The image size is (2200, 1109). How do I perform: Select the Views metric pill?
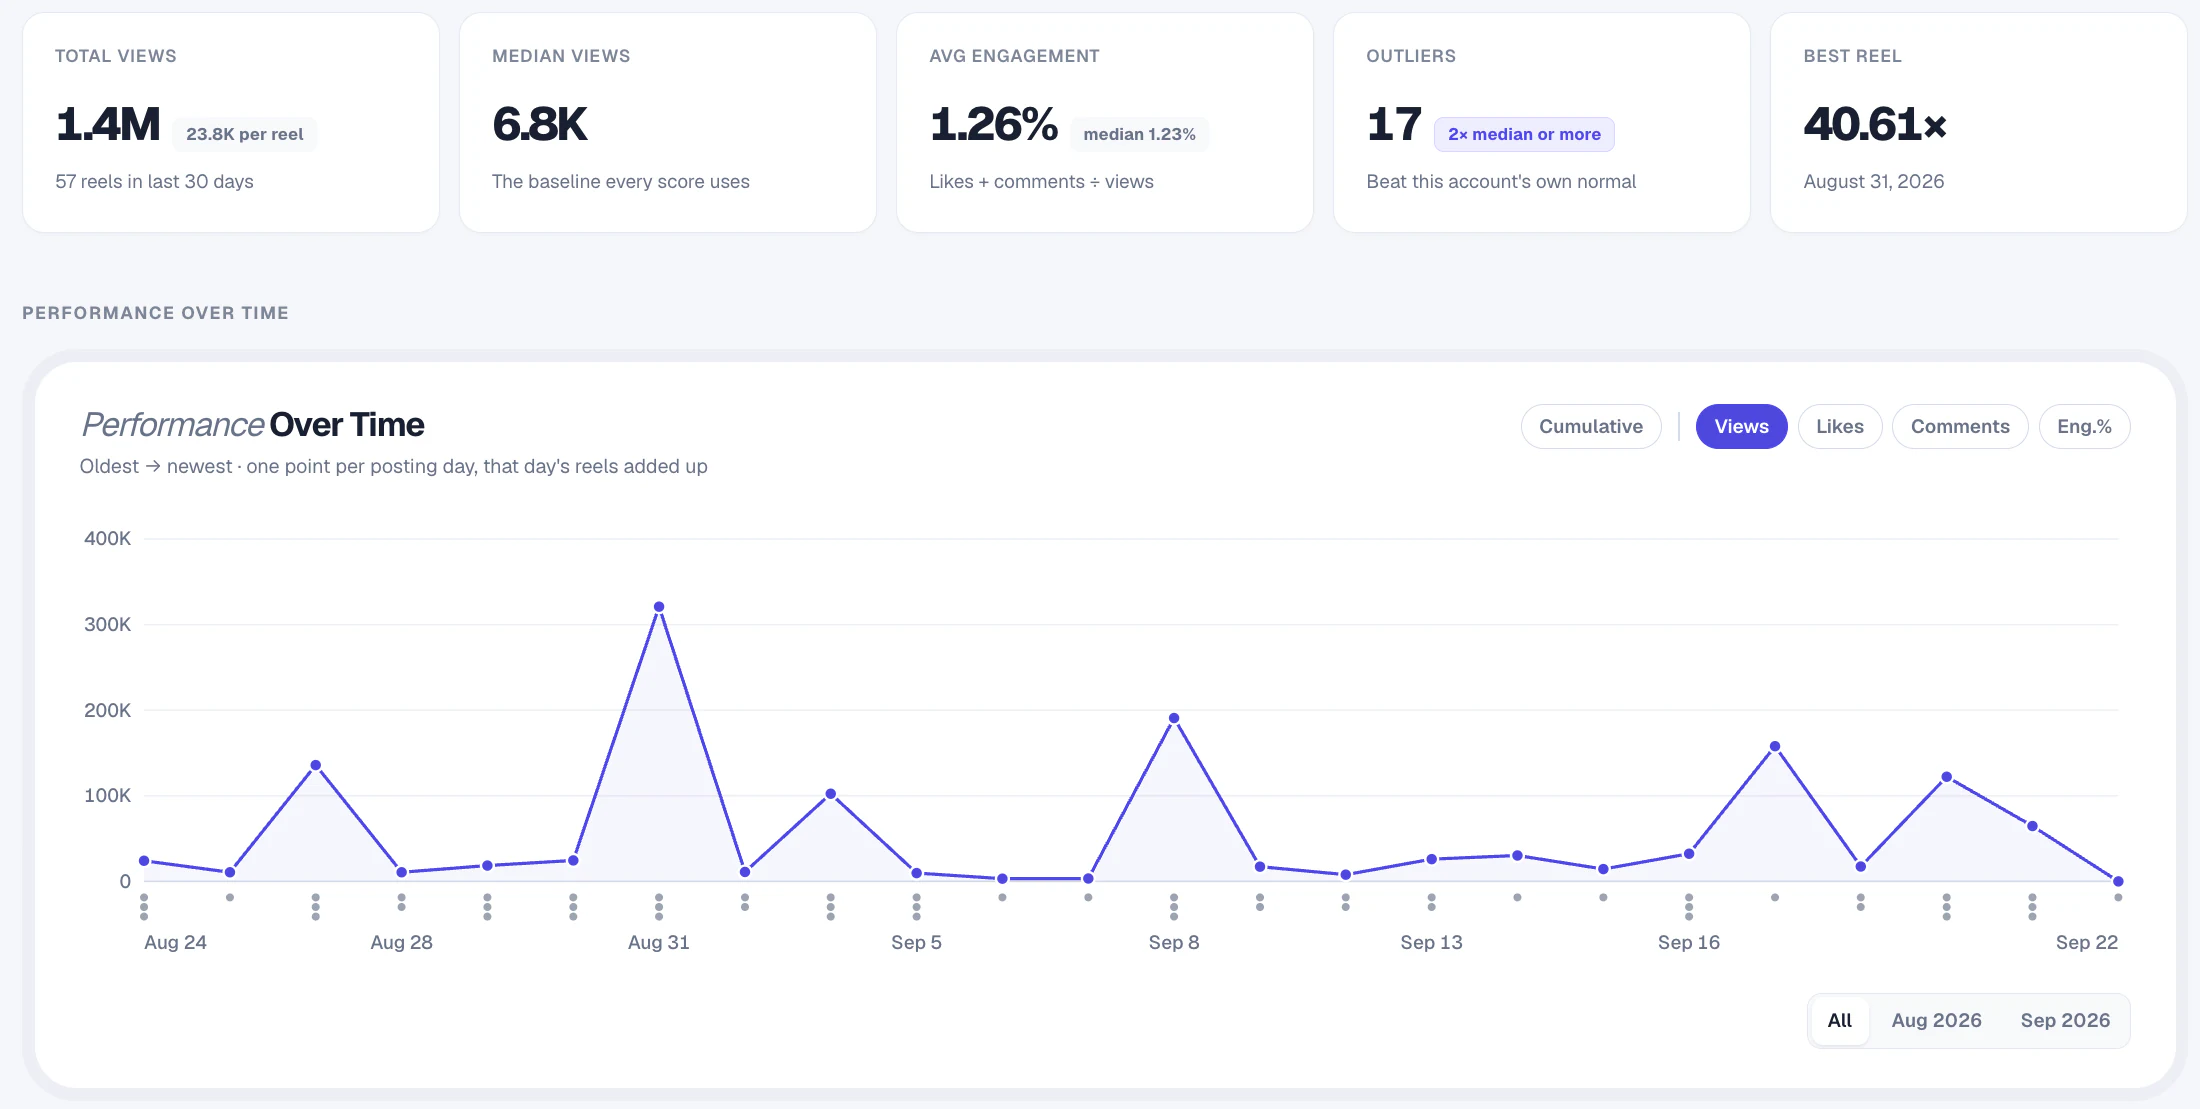click(1741, 427)
